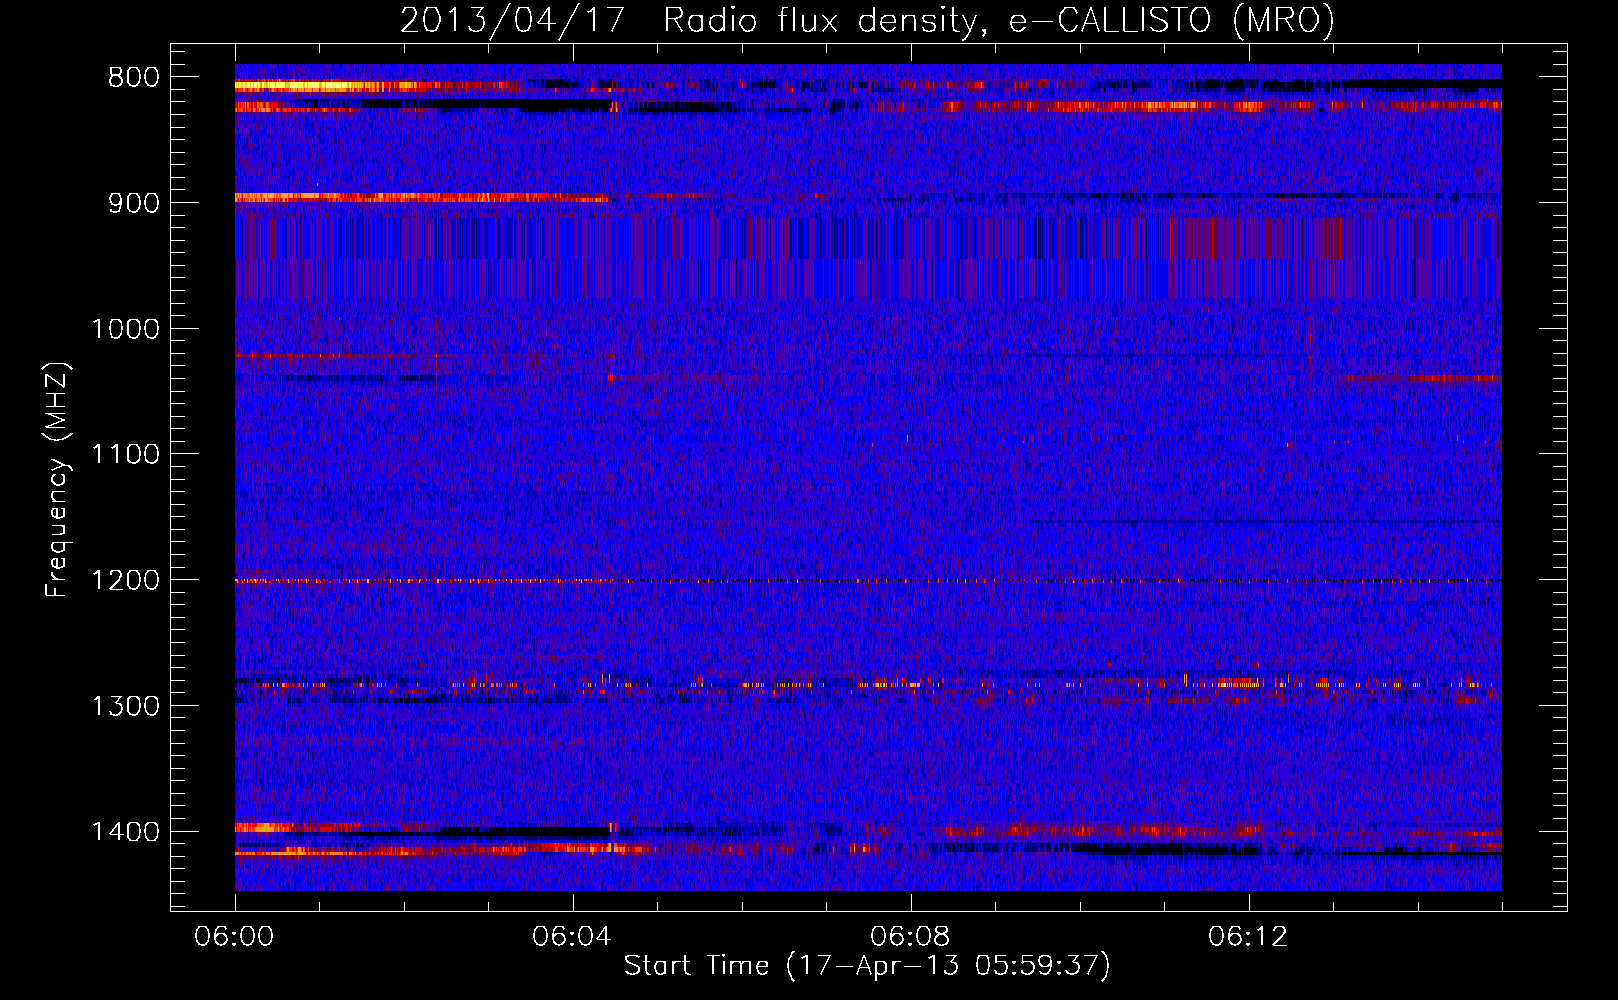This screenshot has height=1000, width=1618.
Task: Click the 'Start Time (17-Apr-13 05:59:37)' label
Action: tap(867, 966)
